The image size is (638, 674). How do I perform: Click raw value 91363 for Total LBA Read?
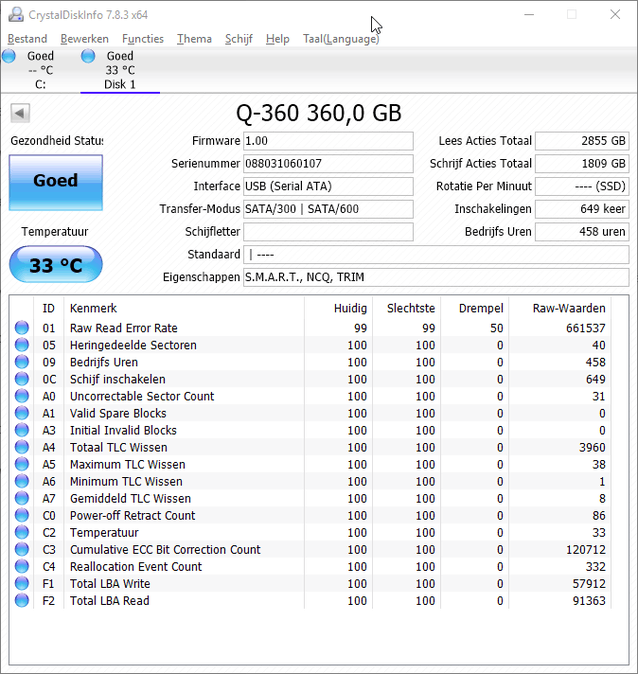589,600
